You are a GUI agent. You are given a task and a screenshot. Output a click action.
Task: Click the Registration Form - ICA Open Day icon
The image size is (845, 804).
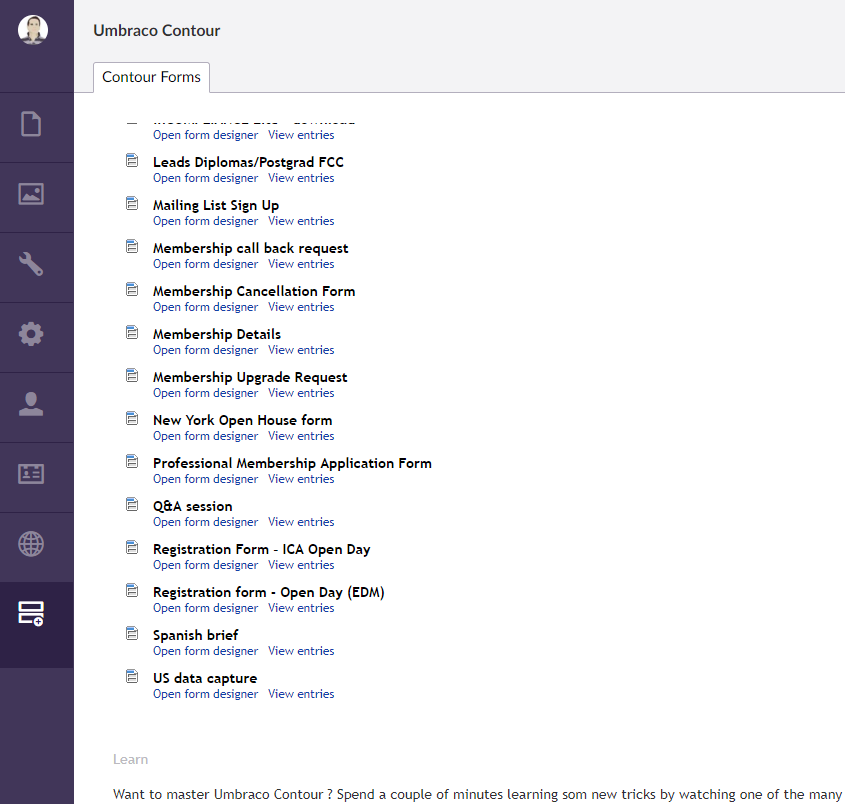(132, 547)
